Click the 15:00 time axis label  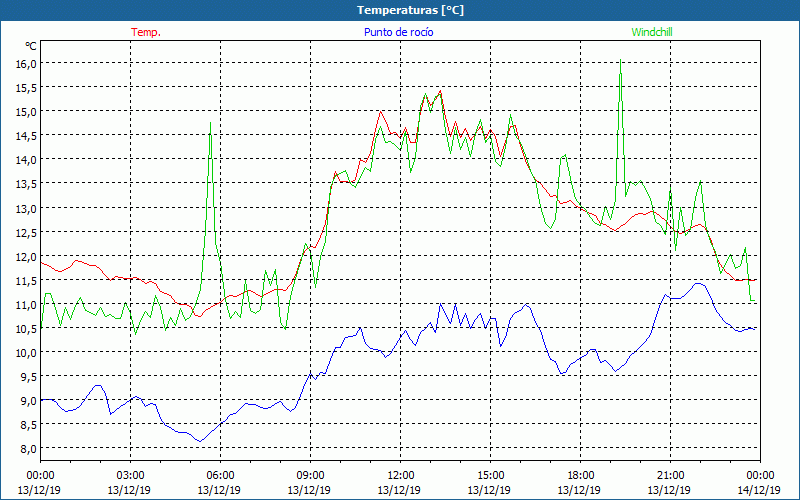pos(490,476)
